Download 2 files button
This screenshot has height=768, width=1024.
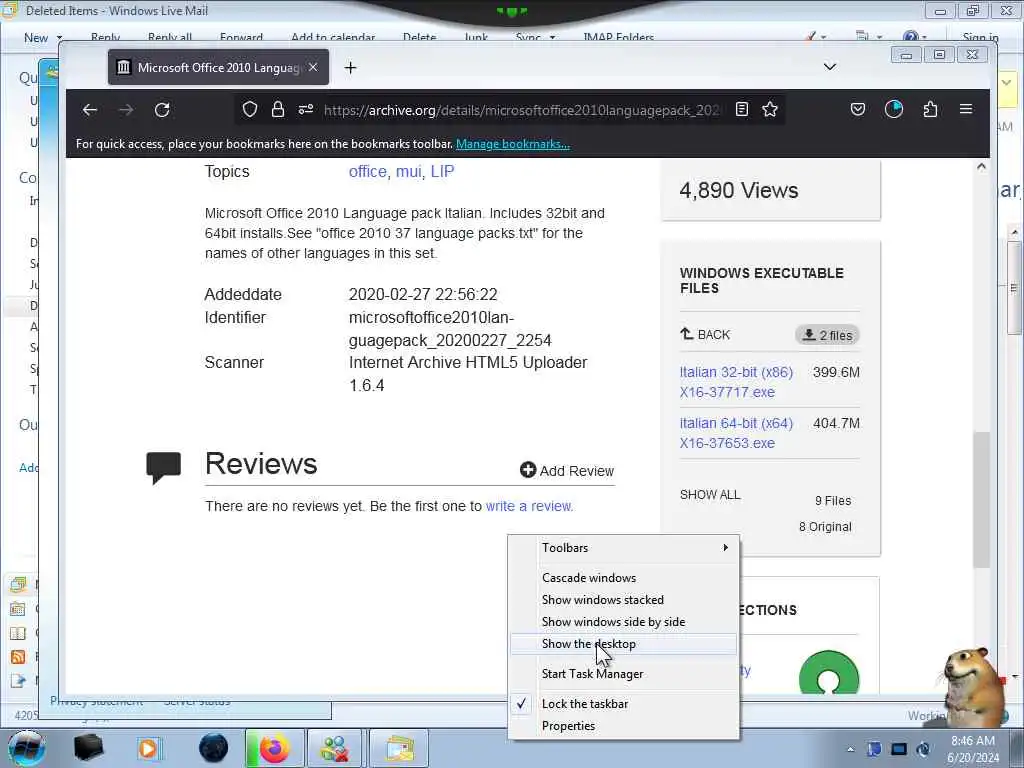pyautogui.click(x=827, y=335)
